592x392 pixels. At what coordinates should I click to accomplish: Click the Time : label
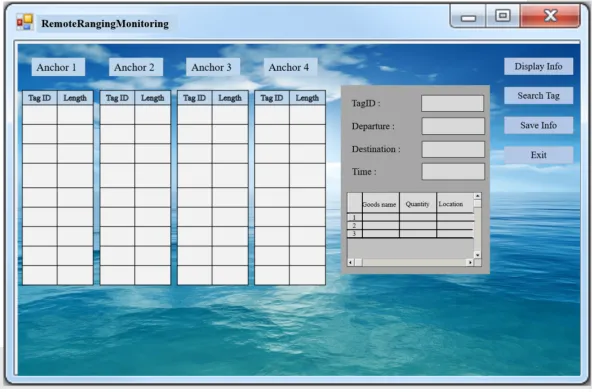point(364,172)
